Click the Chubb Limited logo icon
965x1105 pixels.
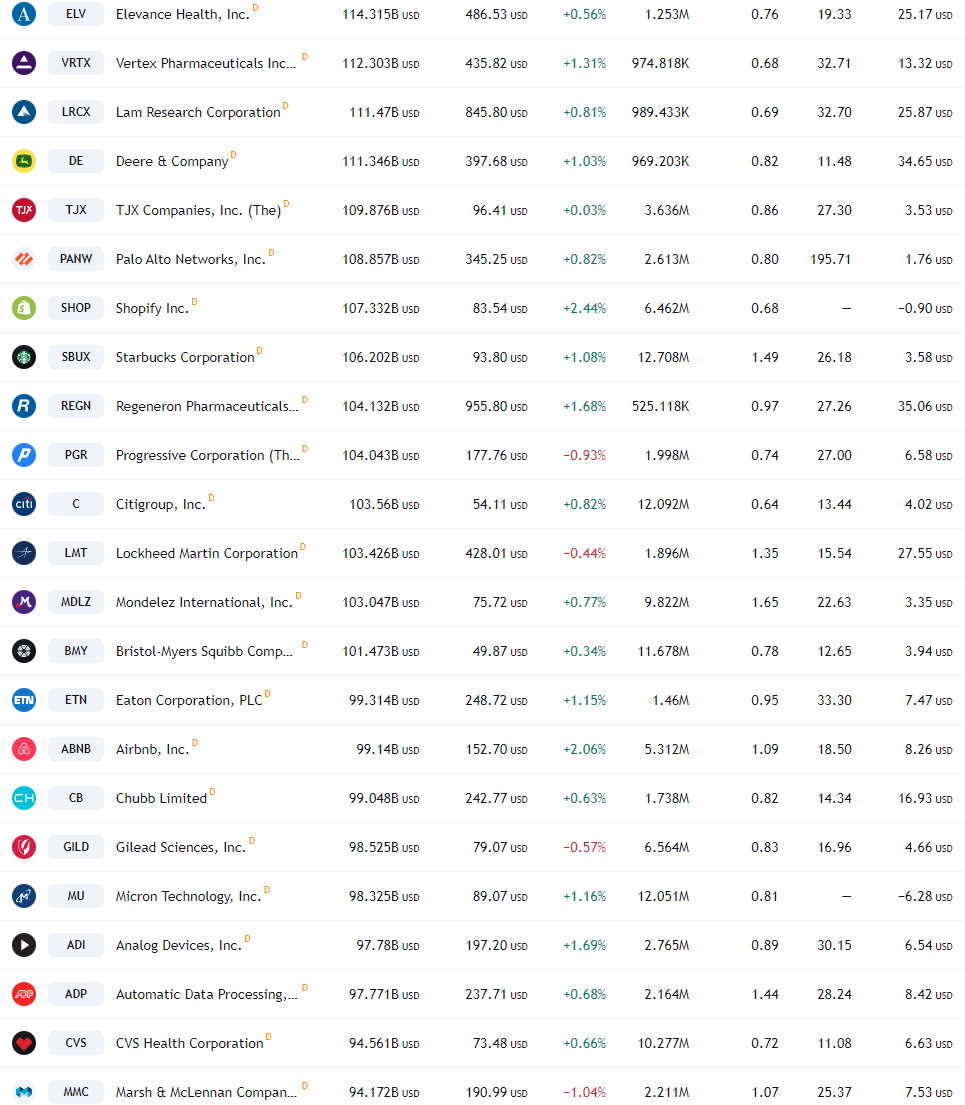point(24,798)
